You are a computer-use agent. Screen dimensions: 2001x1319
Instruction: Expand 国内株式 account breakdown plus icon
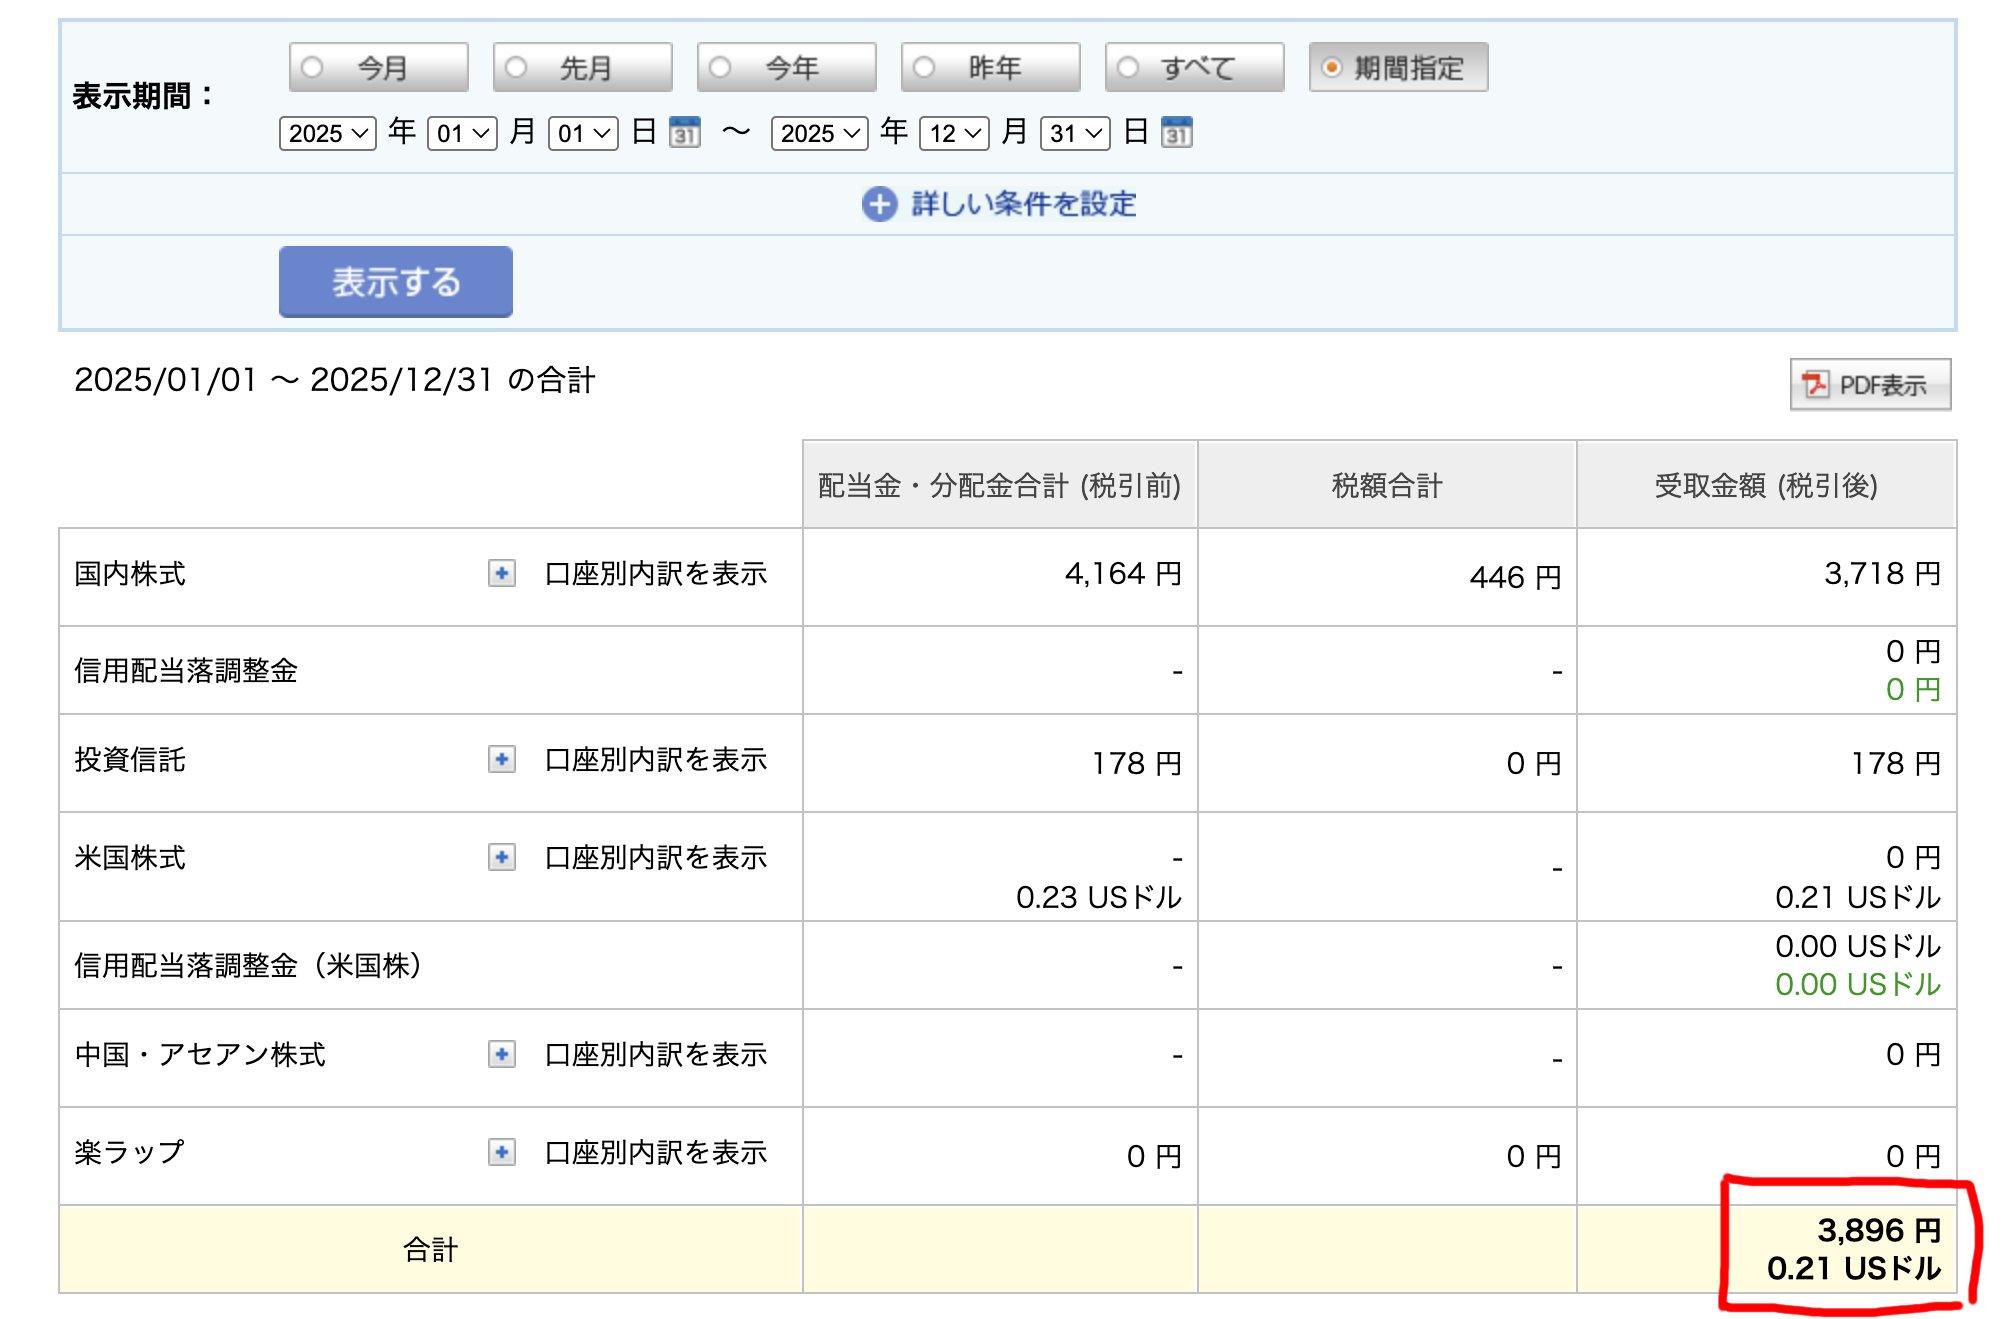click(x=502, y=573)
